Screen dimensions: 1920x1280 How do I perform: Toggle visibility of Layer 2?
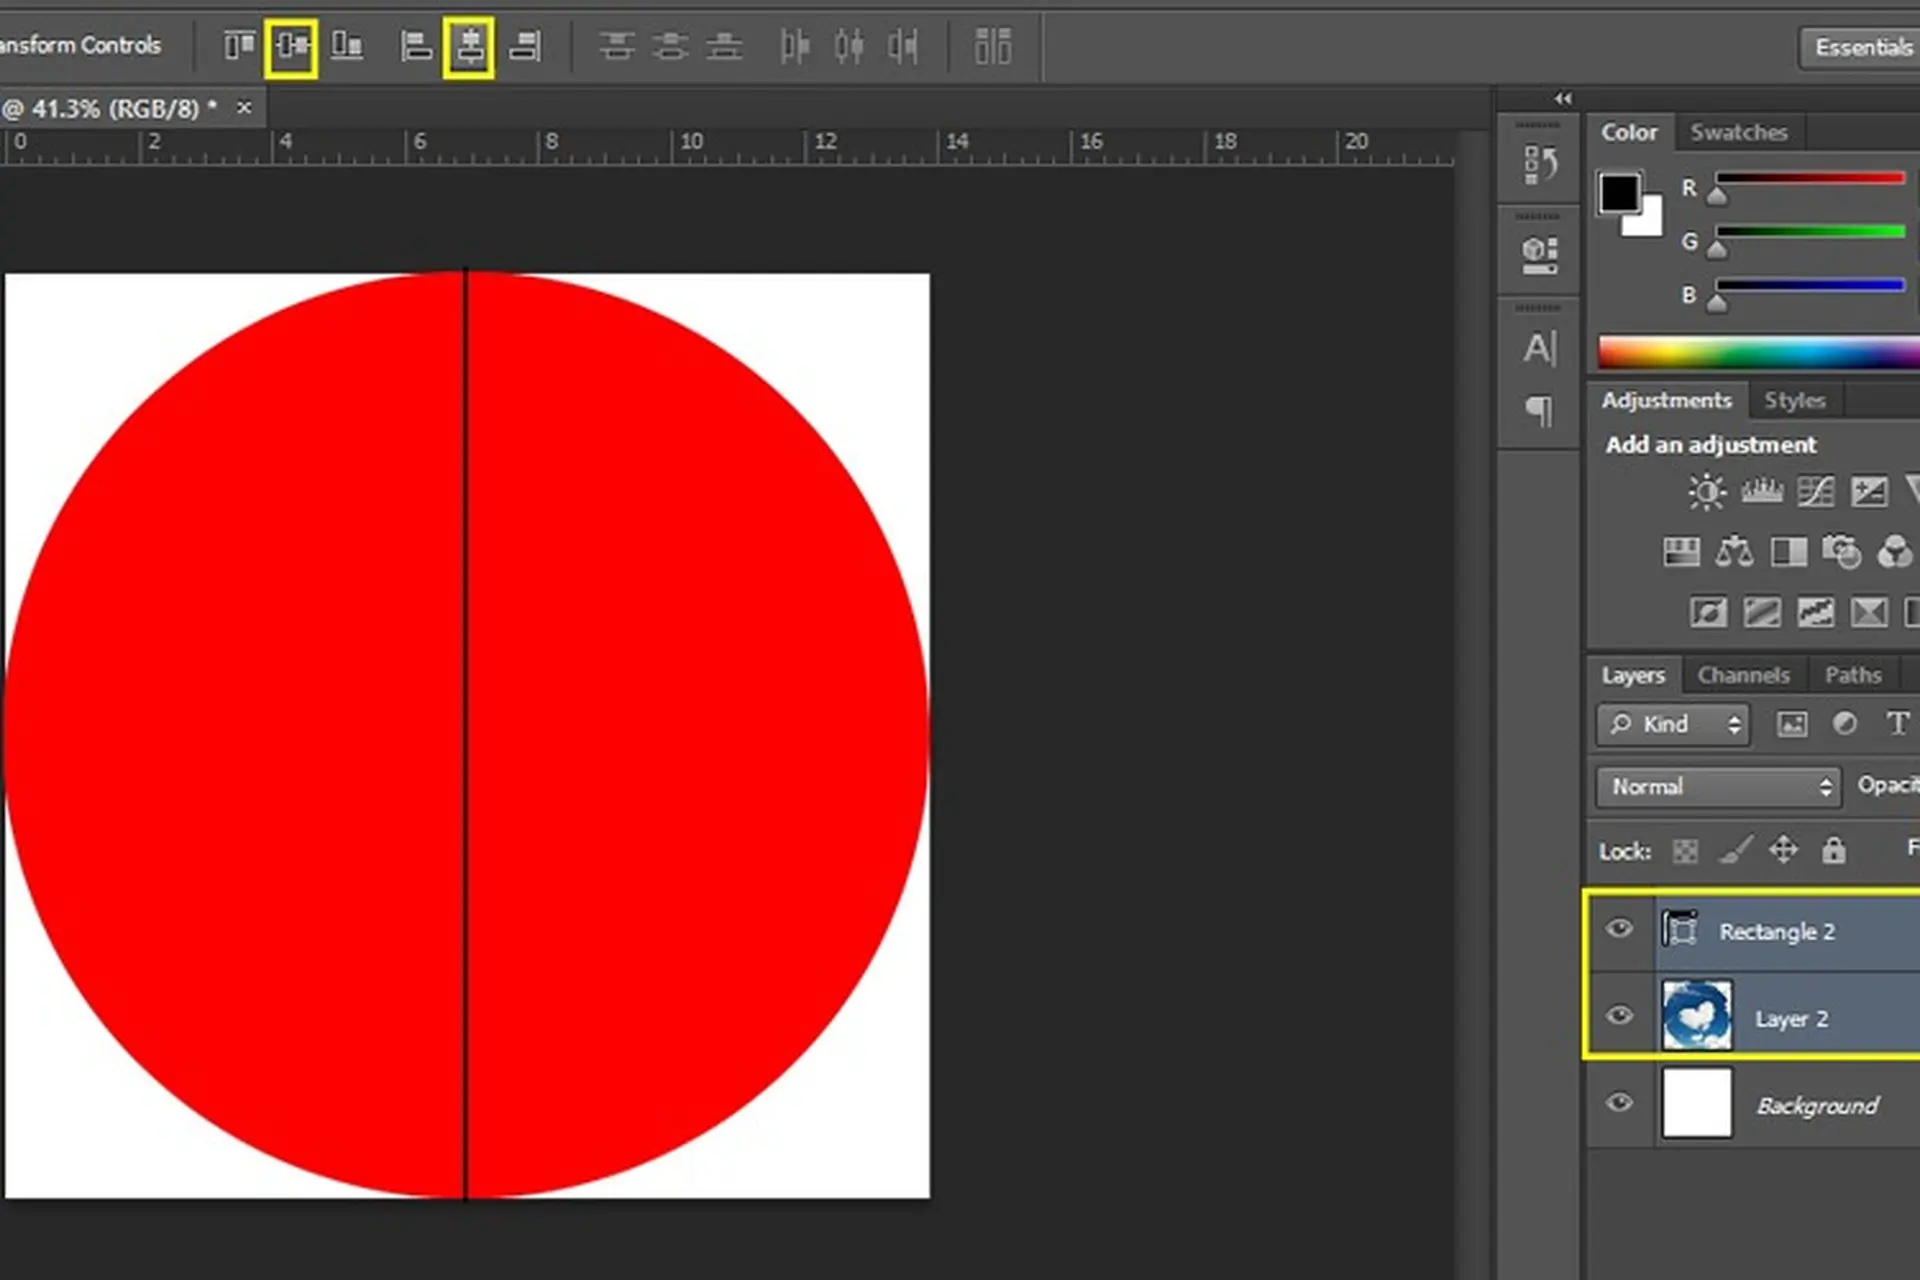pos(1619,1016)
